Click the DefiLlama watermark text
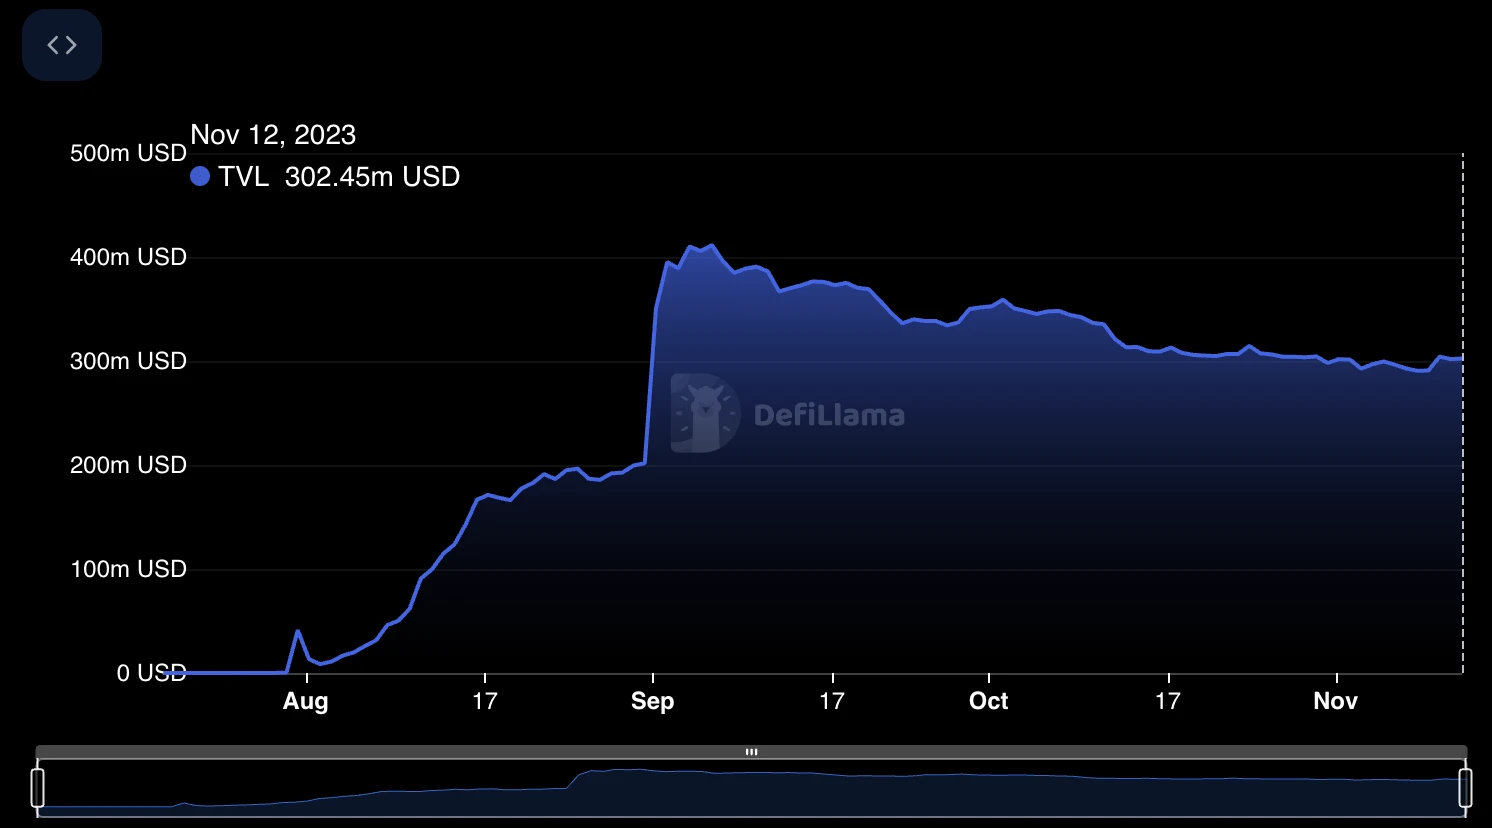 829,415
